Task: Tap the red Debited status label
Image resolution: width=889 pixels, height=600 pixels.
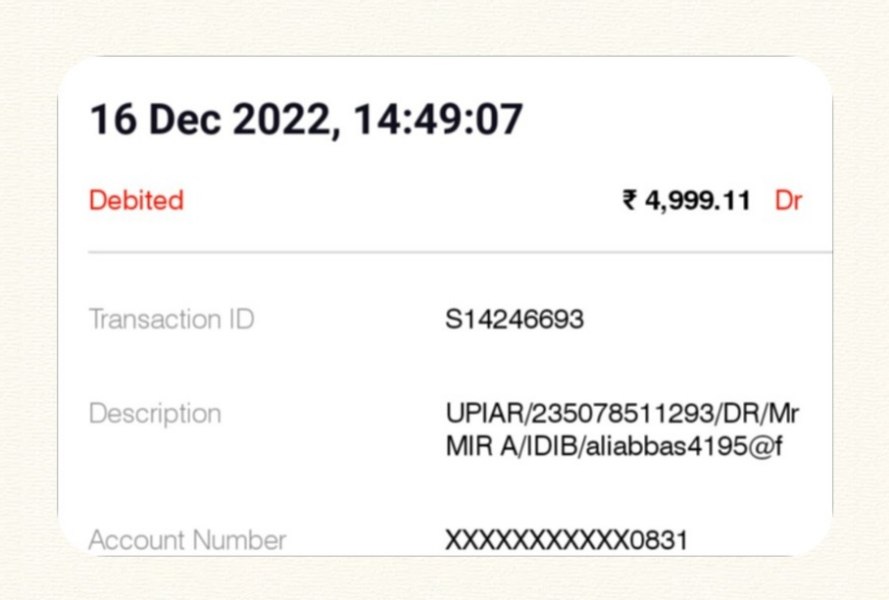Action: pyautogui.click(x=137, y=200)
